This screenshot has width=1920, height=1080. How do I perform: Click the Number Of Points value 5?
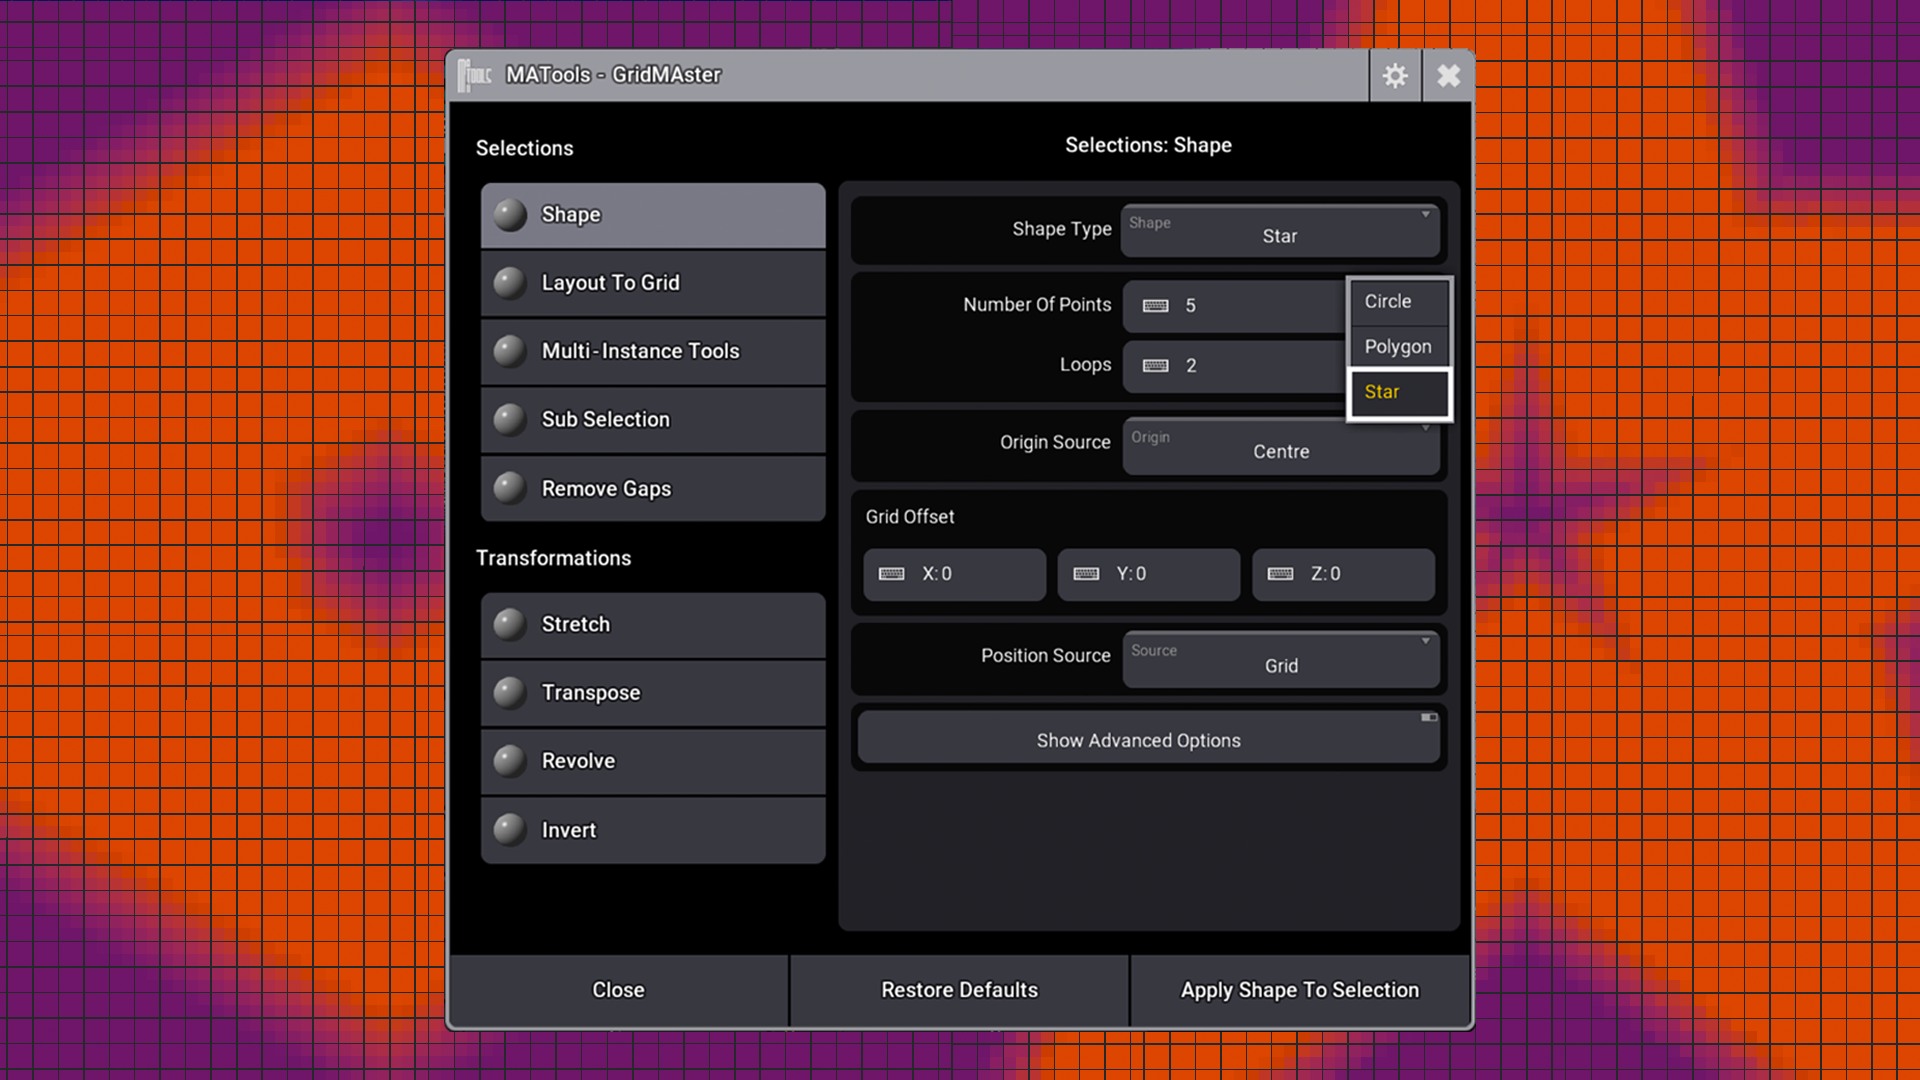1190,306
